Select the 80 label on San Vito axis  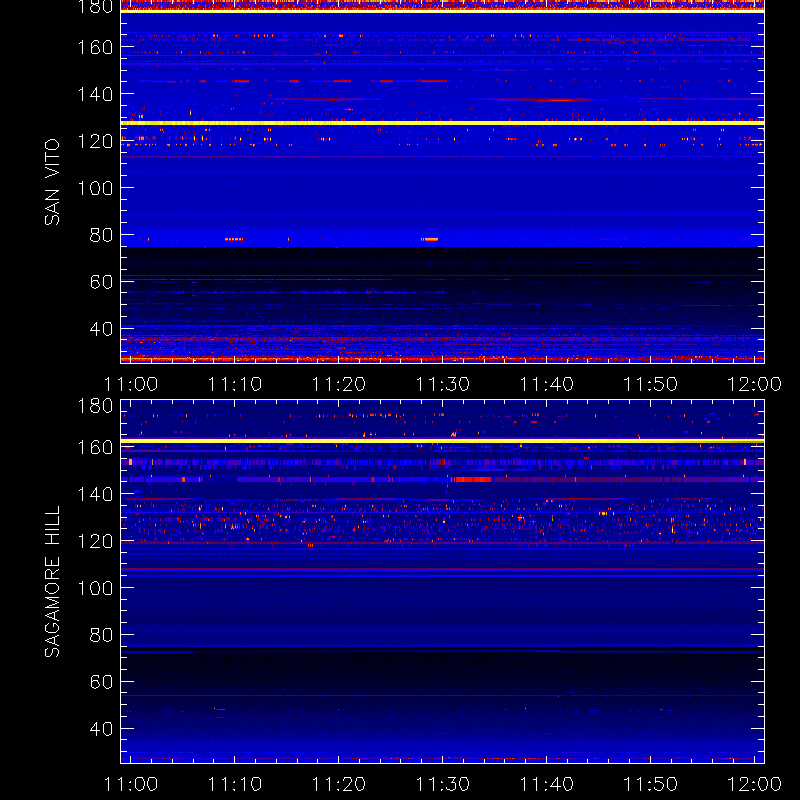101,235
